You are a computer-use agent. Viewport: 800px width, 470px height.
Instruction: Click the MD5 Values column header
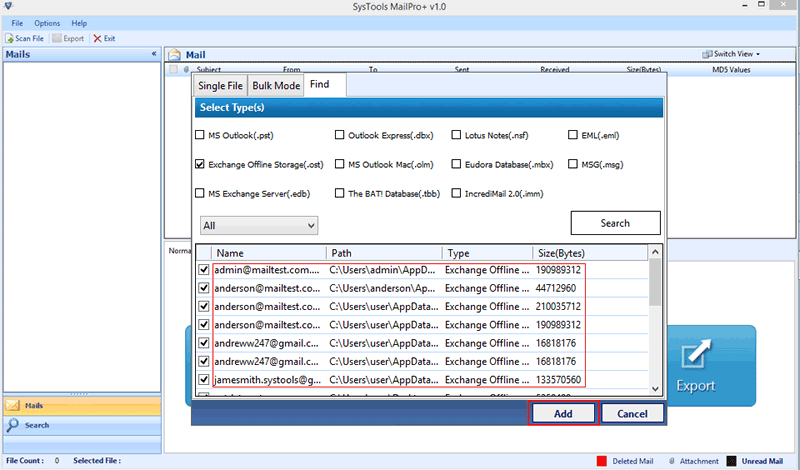pos(731,70)
